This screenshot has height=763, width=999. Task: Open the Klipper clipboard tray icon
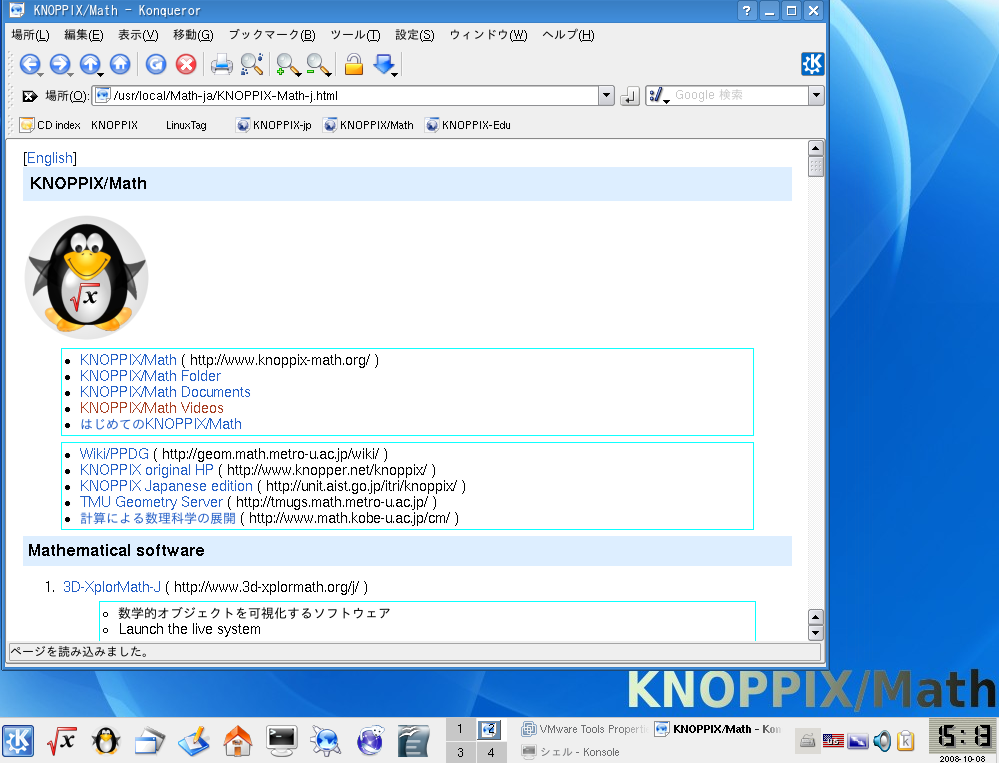tap(905, 741)
